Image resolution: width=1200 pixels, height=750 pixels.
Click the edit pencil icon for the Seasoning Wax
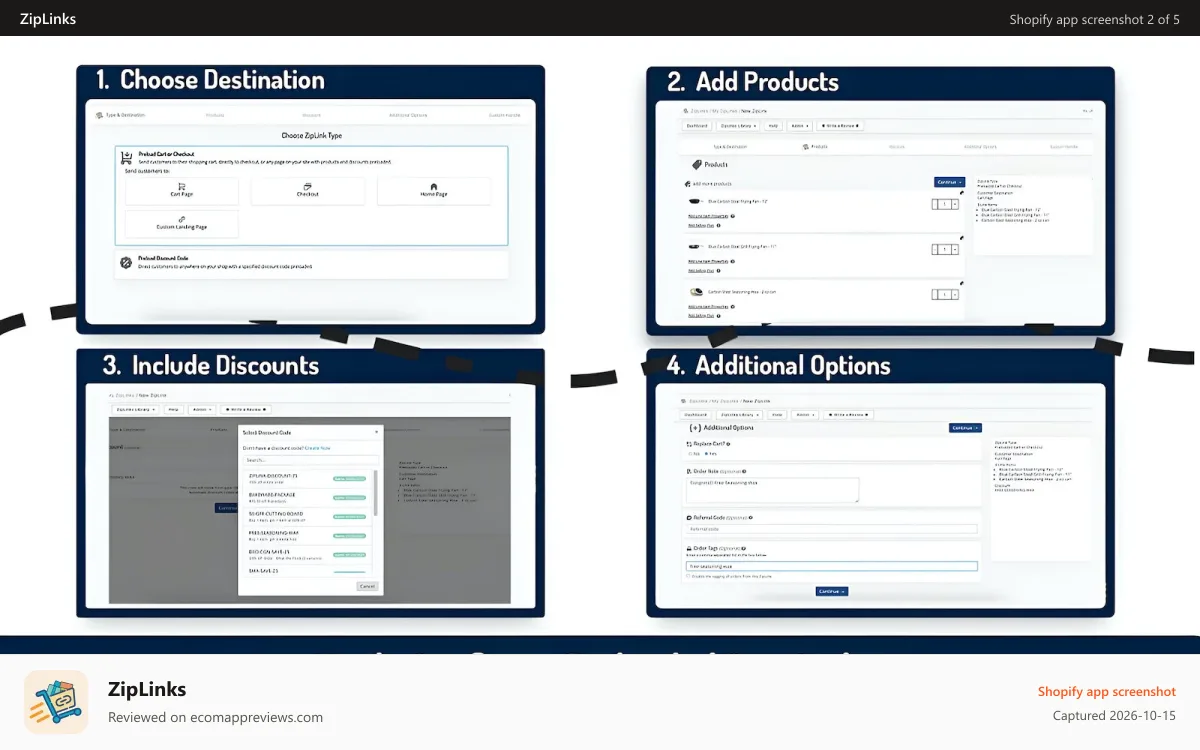coord(962,283)
